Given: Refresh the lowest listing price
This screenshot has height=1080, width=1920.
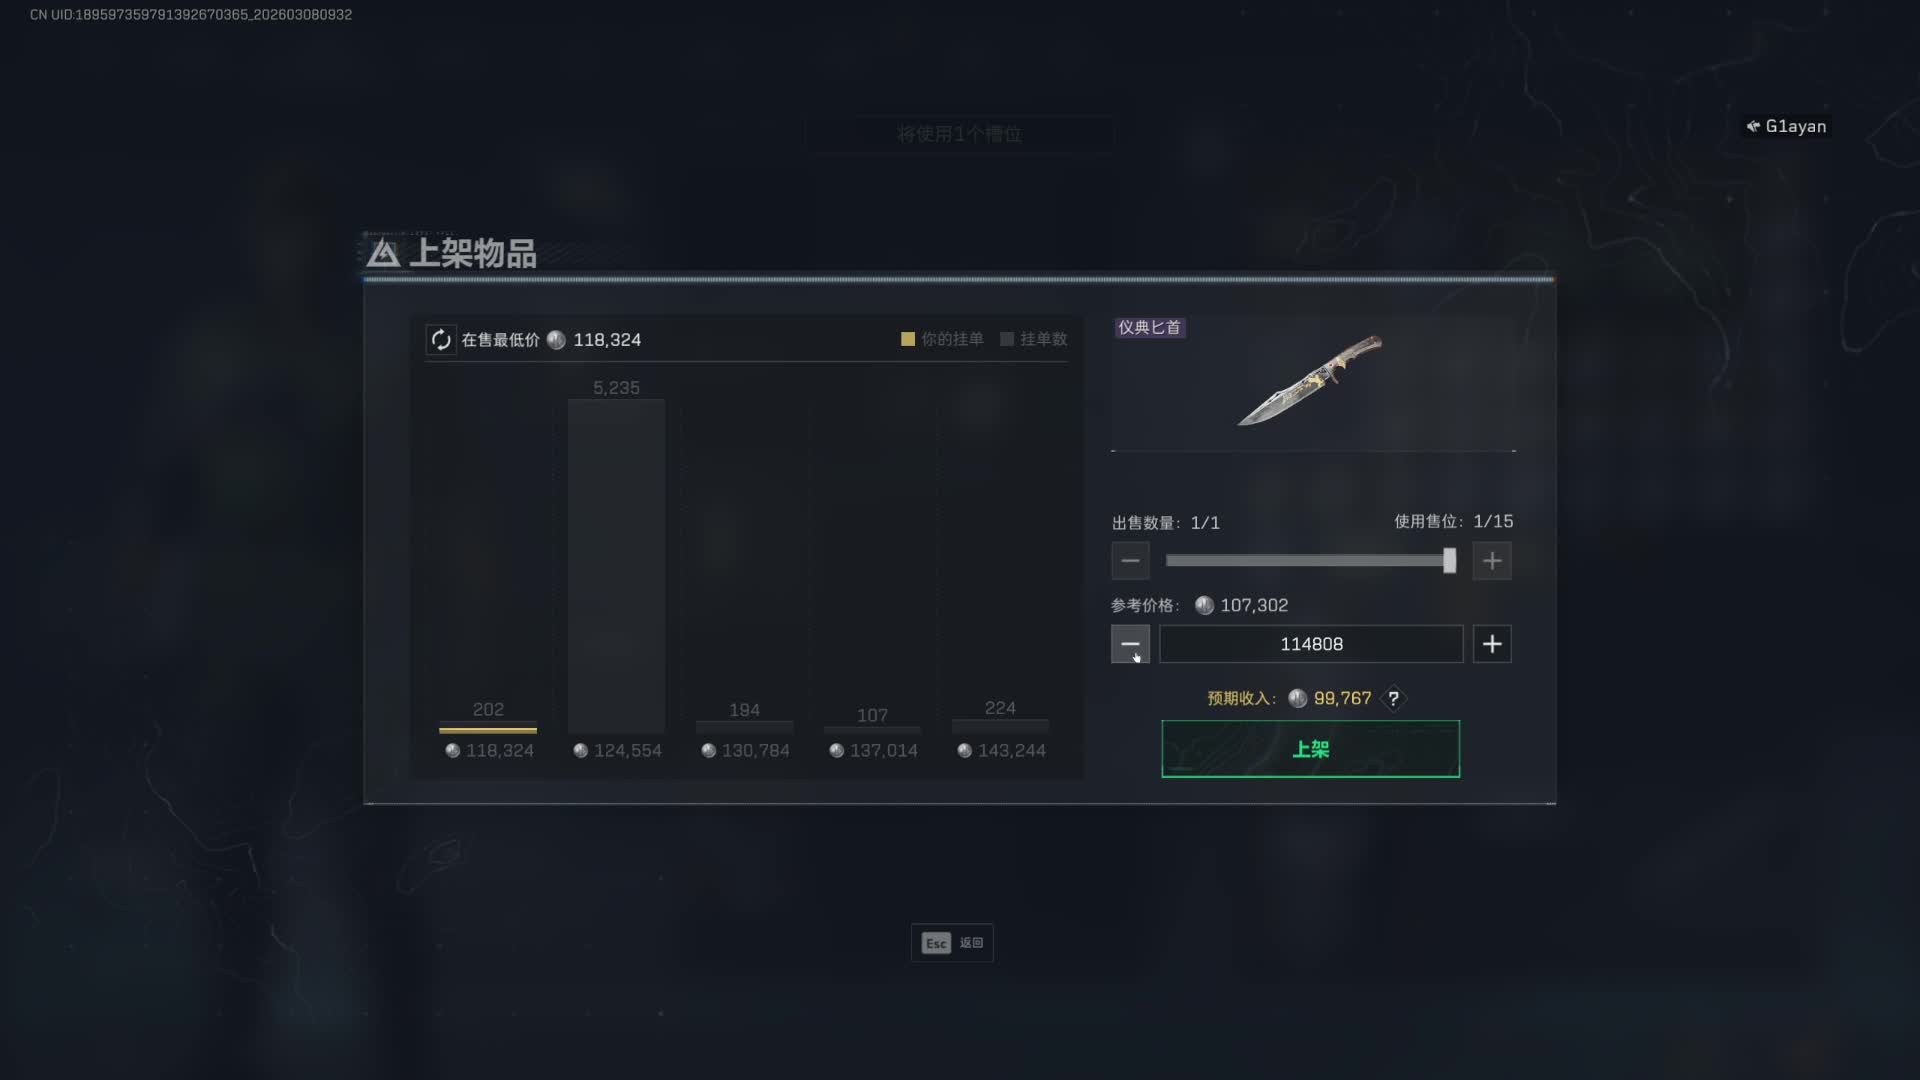Looking at the screenshot, I should [x=441, y=340].
